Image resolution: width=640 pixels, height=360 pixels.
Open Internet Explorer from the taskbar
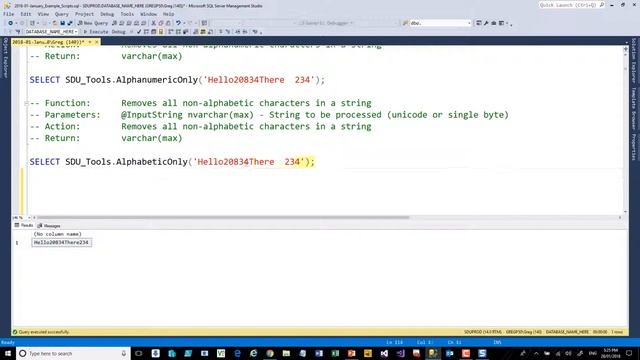tap(253, 353)
